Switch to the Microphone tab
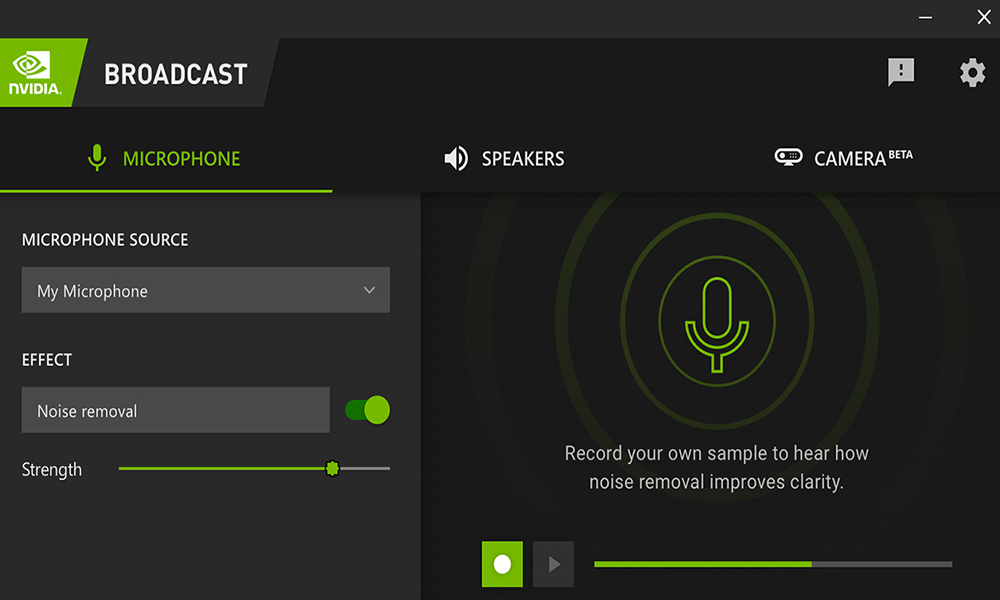Image resolution: width=1000 pixels, height=600 pixels. [166, 159]
